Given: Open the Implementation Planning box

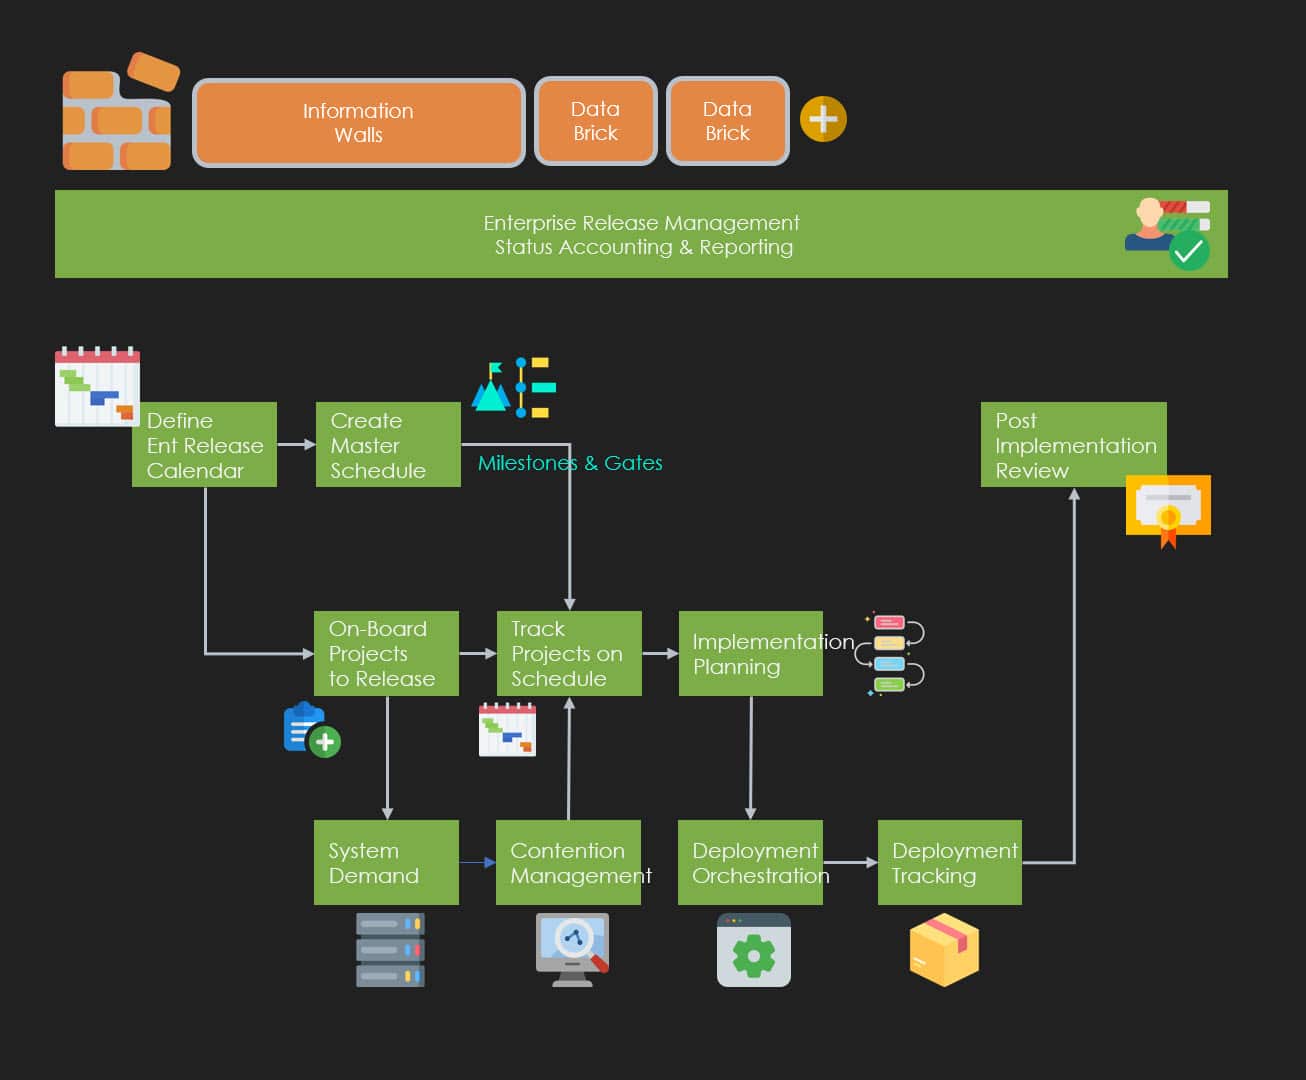Looking at the screenshot, I should pyautogui.click(x=751, y=653).
